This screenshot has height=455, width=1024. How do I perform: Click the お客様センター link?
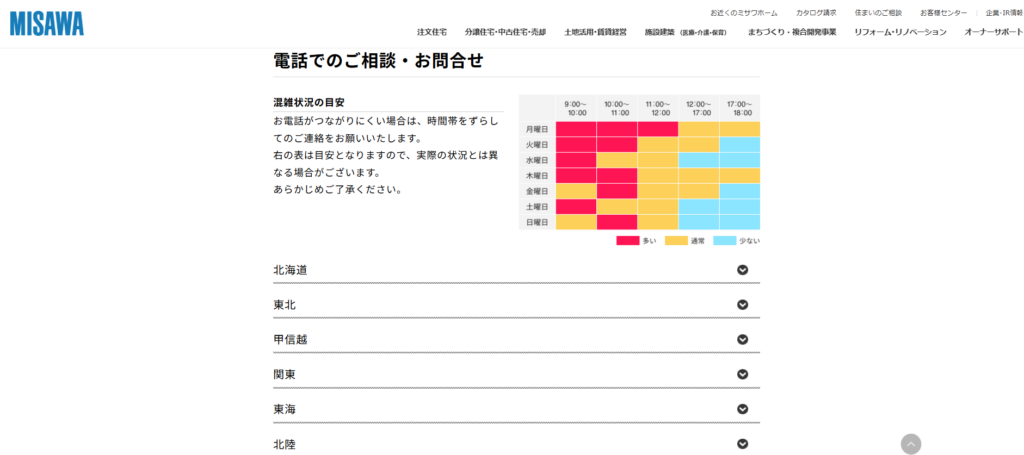tap(943, 13)
